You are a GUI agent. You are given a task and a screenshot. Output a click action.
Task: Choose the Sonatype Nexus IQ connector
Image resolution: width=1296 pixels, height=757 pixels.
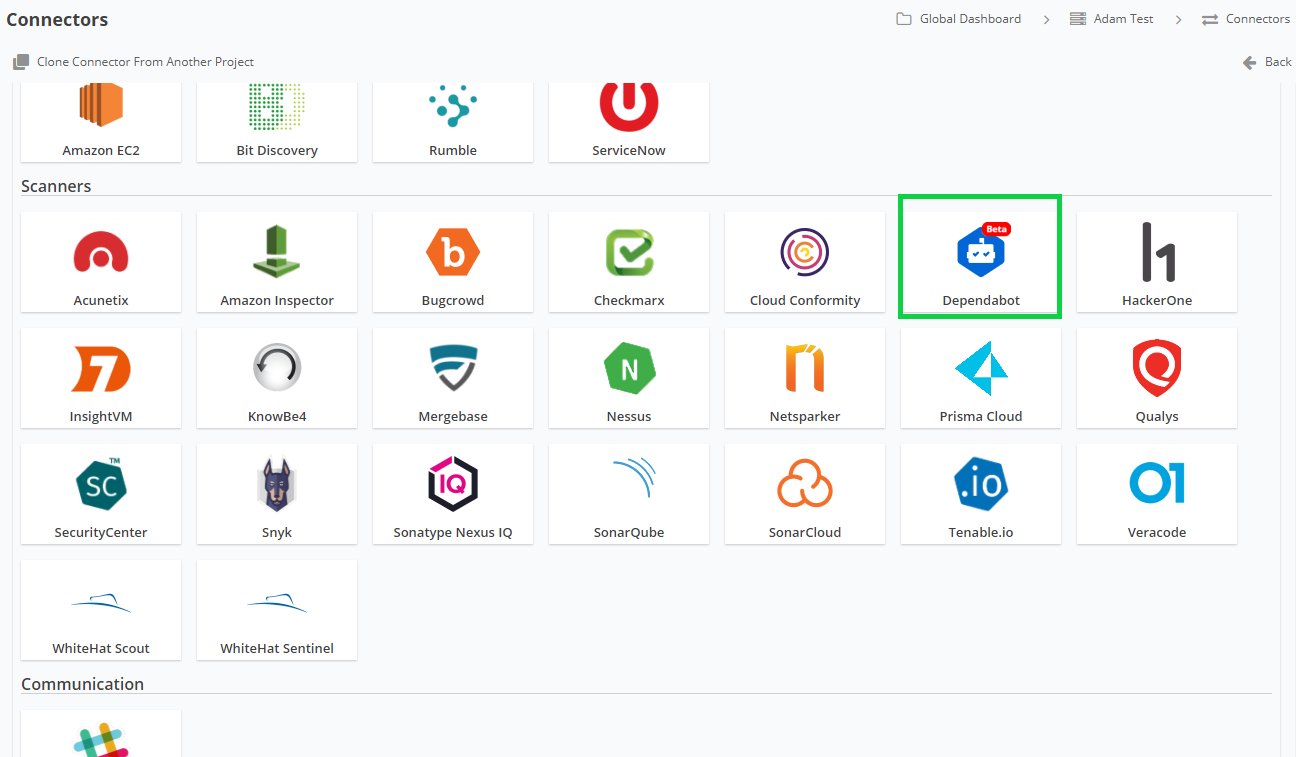[x=453, y=494]
